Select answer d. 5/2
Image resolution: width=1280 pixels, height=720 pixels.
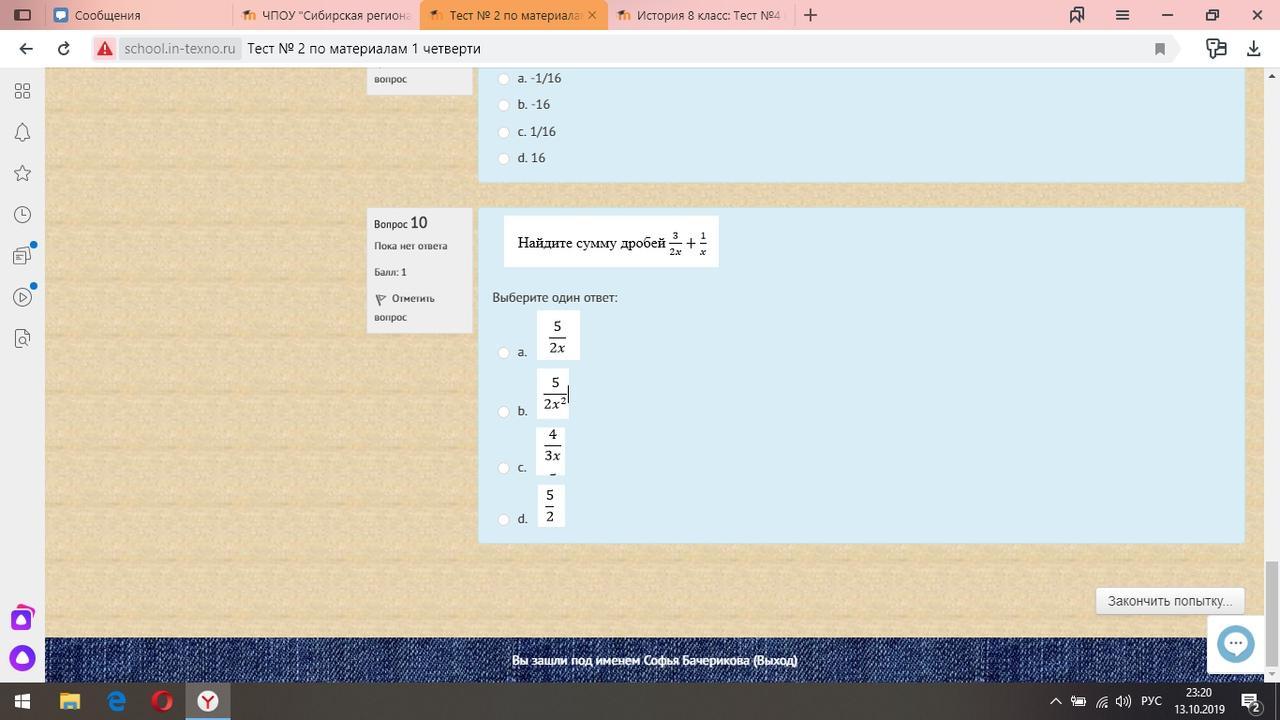click(504, 519)
